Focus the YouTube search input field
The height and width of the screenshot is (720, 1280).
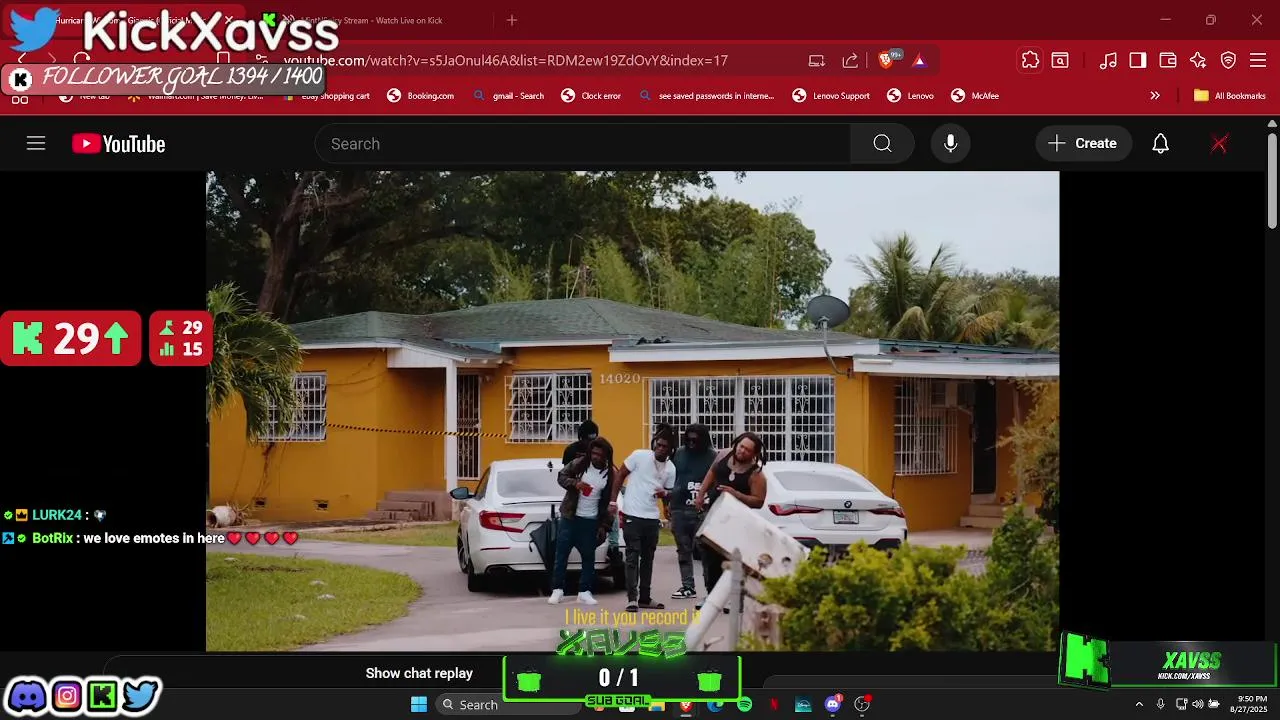click(x=583, y=143)
